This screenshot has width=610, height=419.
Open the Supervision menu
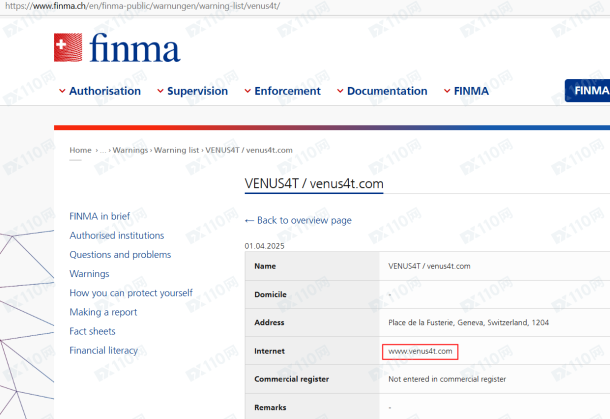click(x=197, y=91)
